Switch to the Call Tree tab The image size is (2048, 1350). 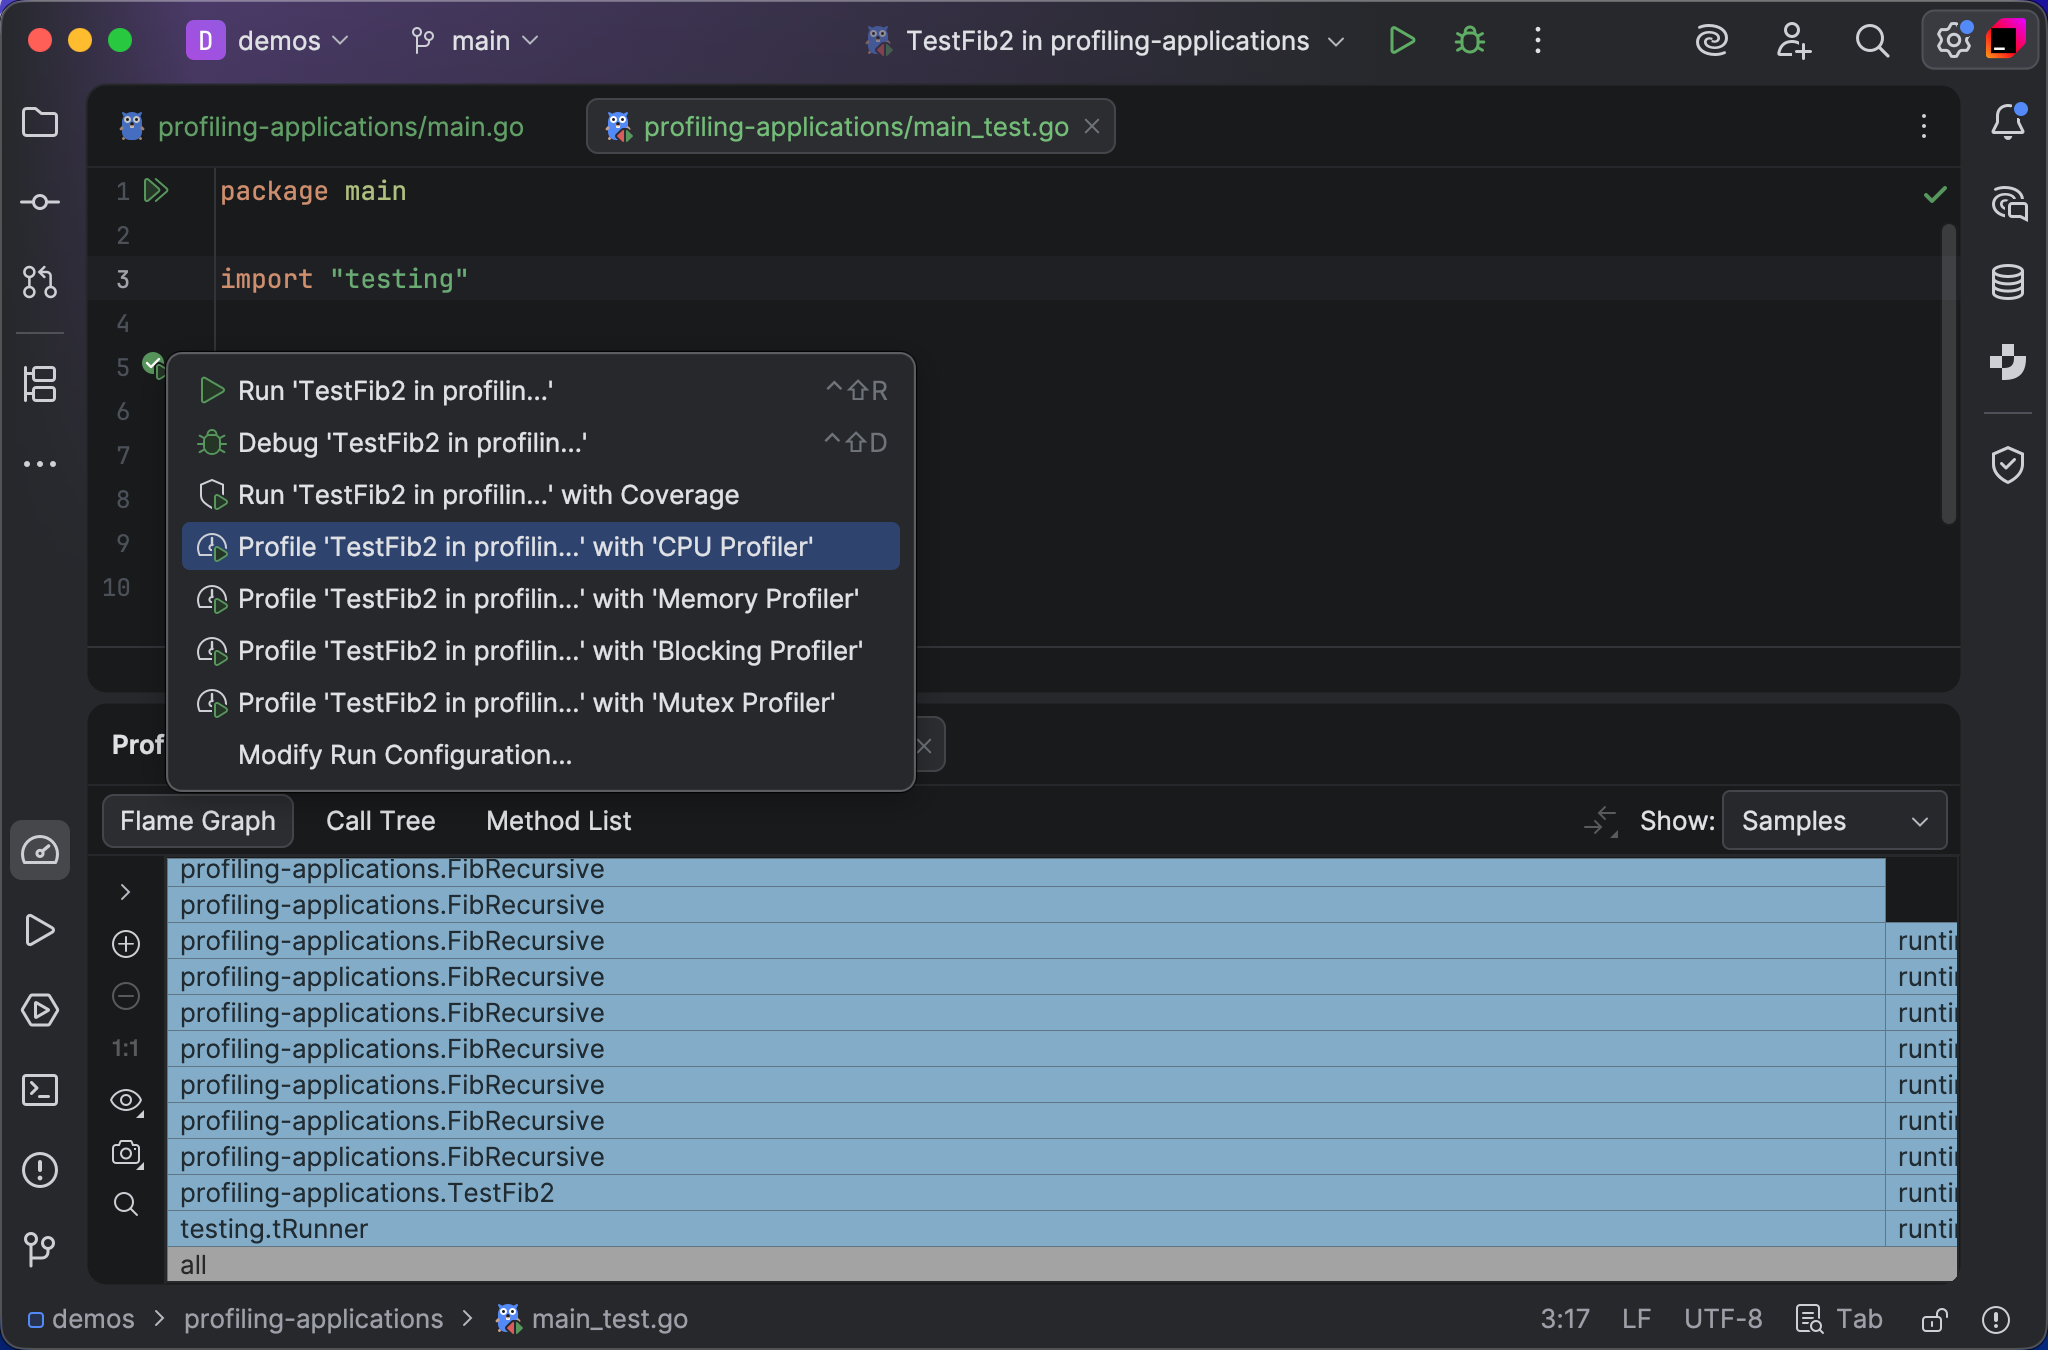tap(380, 822)
